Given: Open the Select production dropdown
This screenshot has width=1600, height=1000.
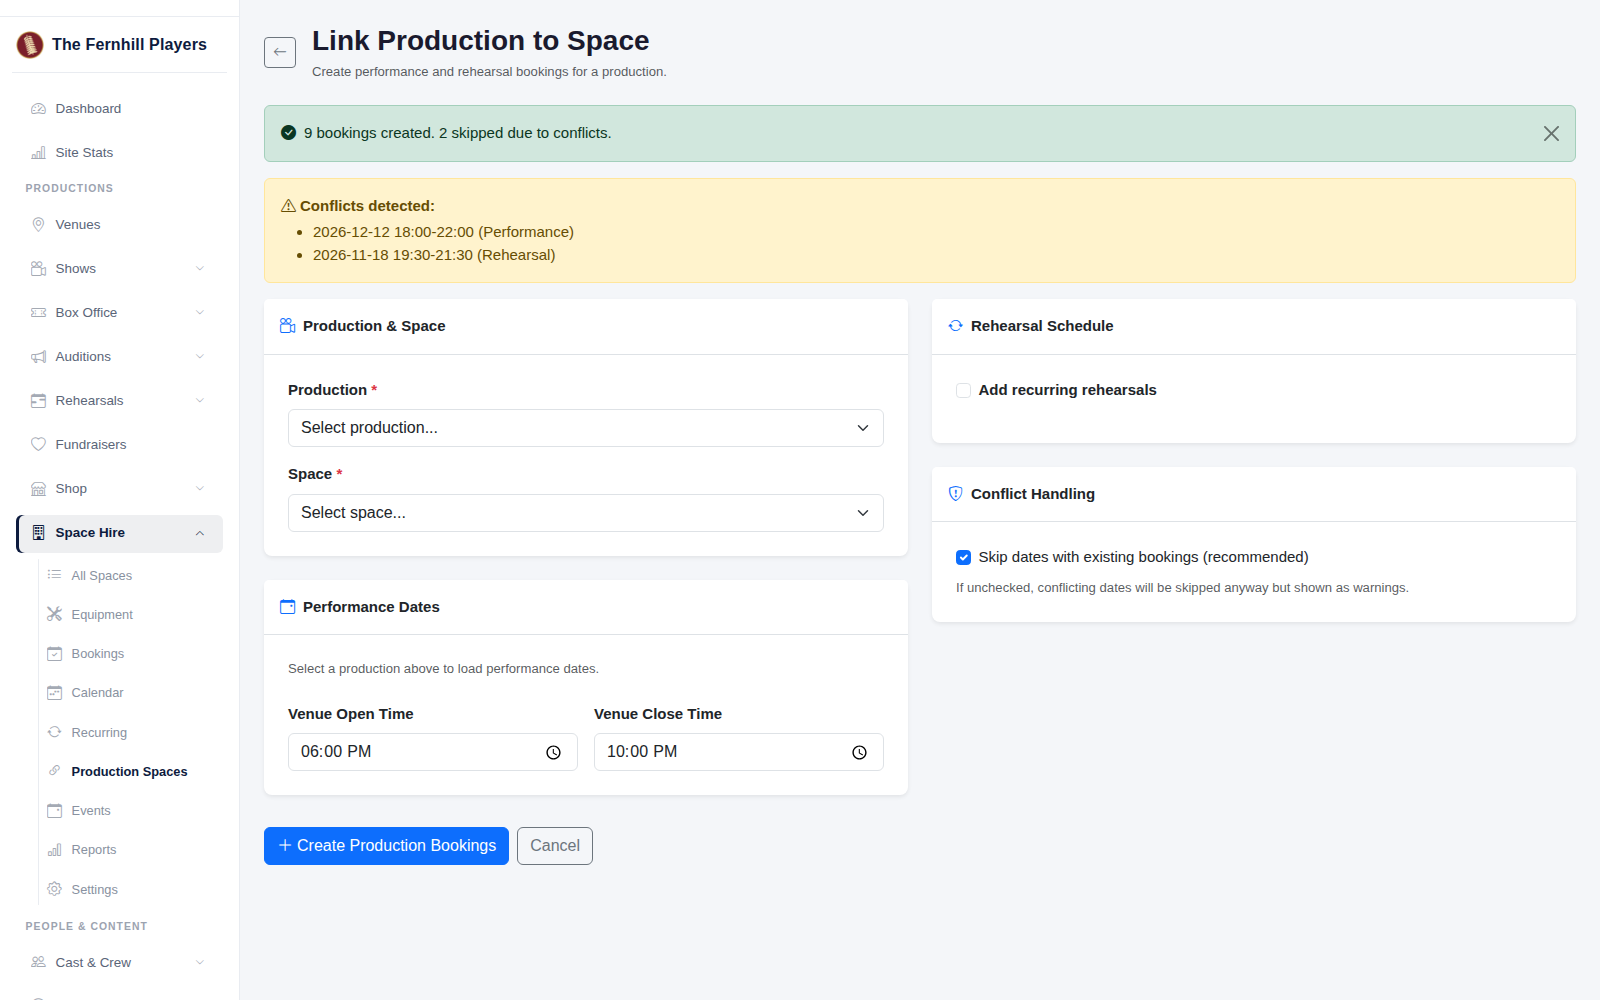Looking at the screenshot, I should click(586, 428).
